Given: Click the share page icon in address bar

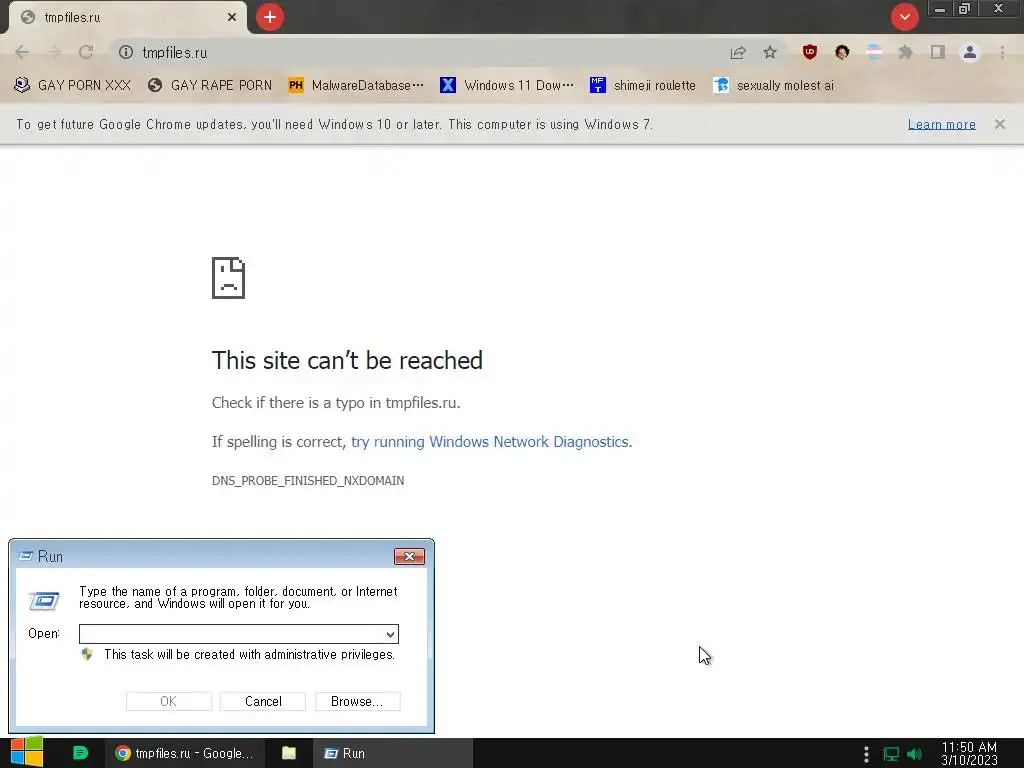Looking at the screenshot, I should pos(738,52).
